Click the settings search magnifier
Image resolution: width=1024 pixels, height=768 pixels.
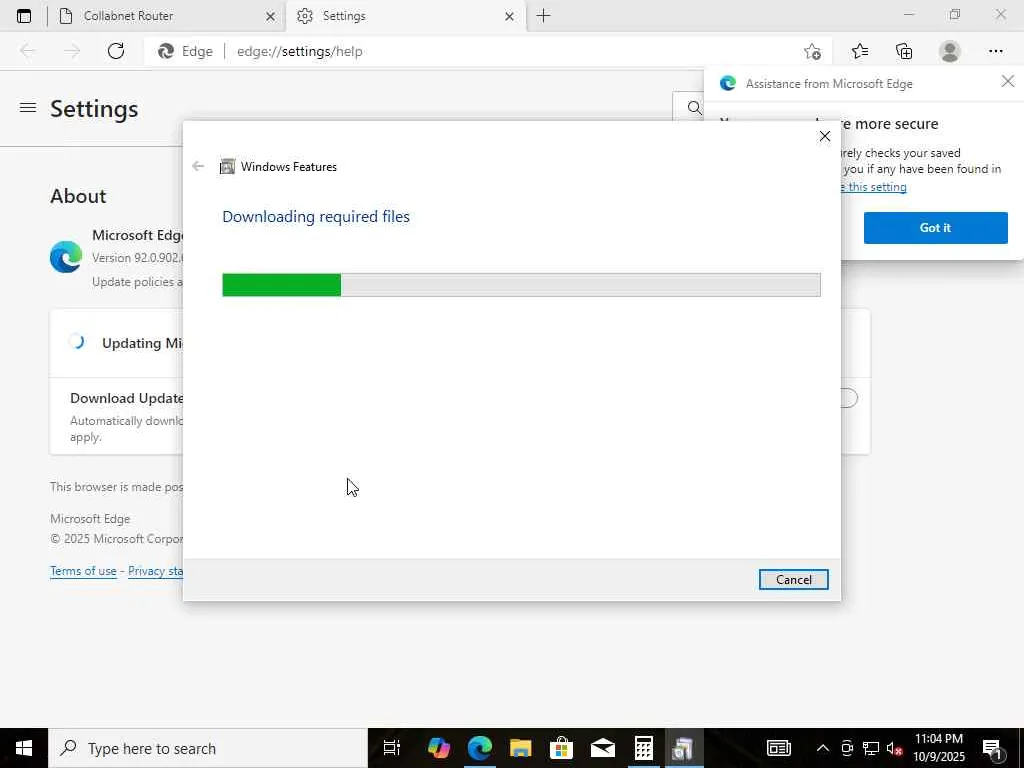(694, 108)
